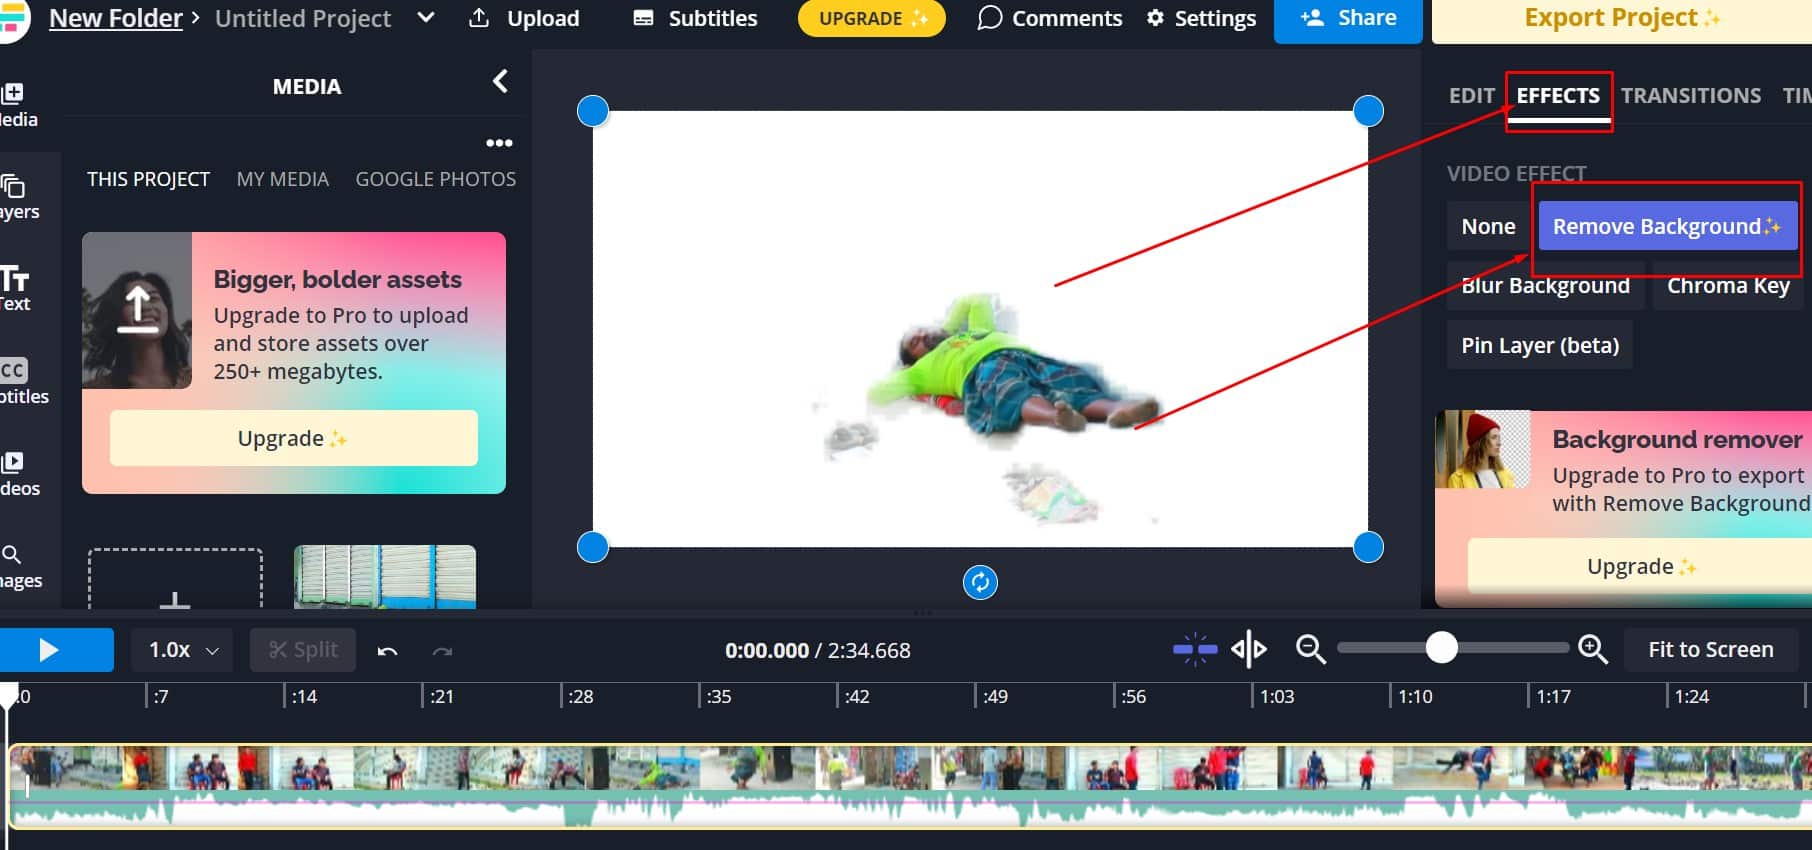The width and height of the screenshot is (1812, 850).
Task: Switch to THIS PROJECT media tab
Action: tap(148, 179)
